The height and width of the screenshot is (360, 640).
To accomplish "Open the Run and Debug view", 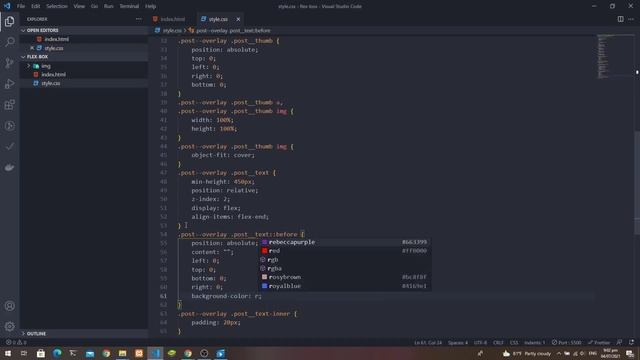I will (9, 84).
